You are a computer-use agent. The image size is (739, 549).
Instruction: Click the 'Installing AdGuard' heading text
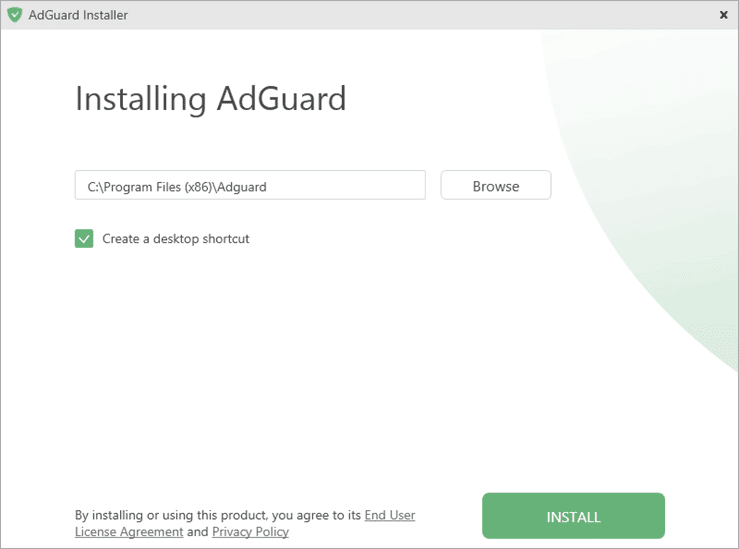[x=211, y=99]
